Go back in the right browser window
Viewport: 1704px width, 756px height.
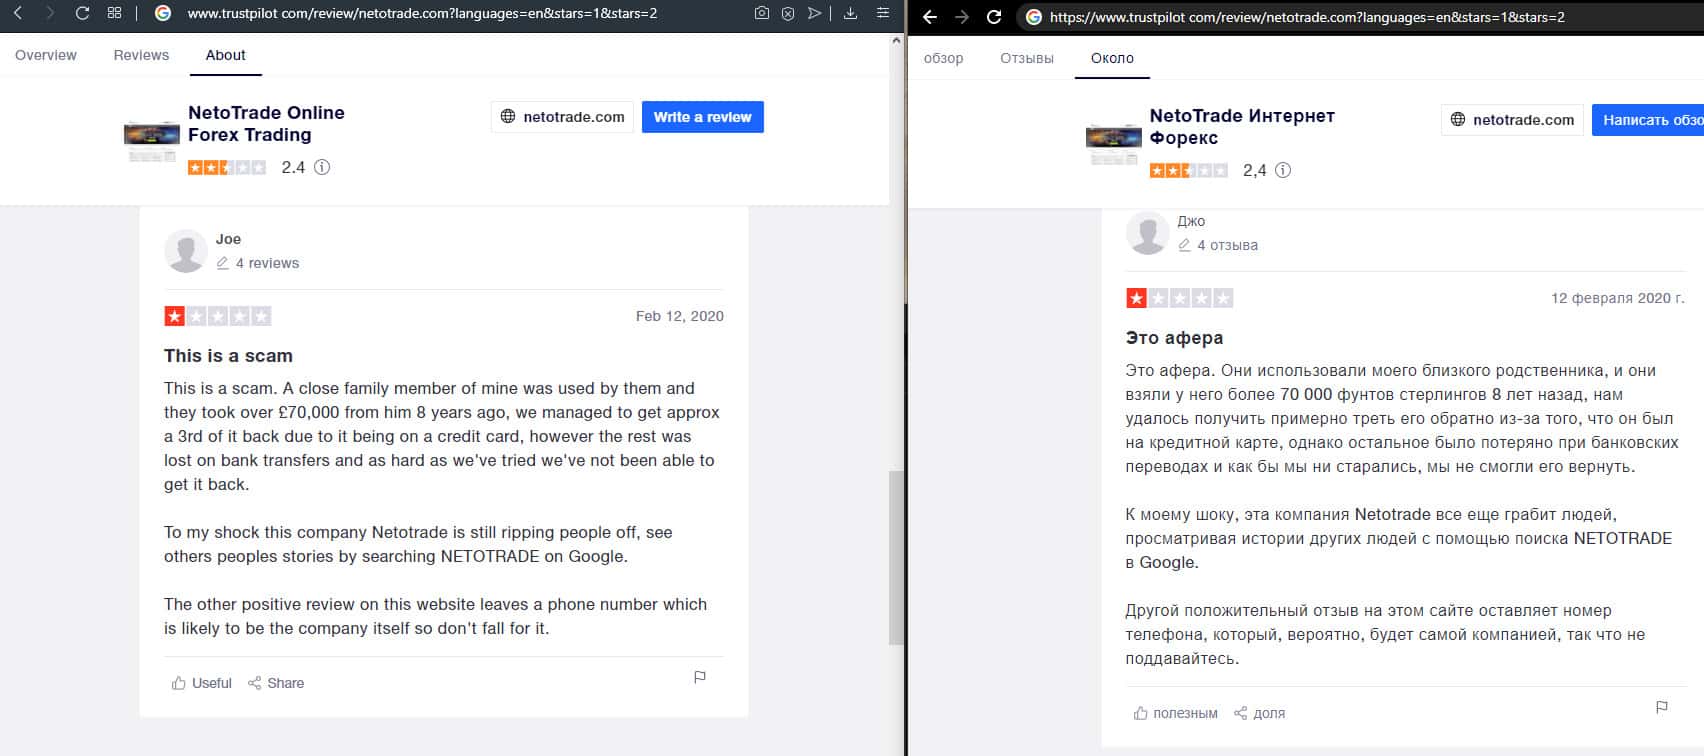tap(930, 17)
